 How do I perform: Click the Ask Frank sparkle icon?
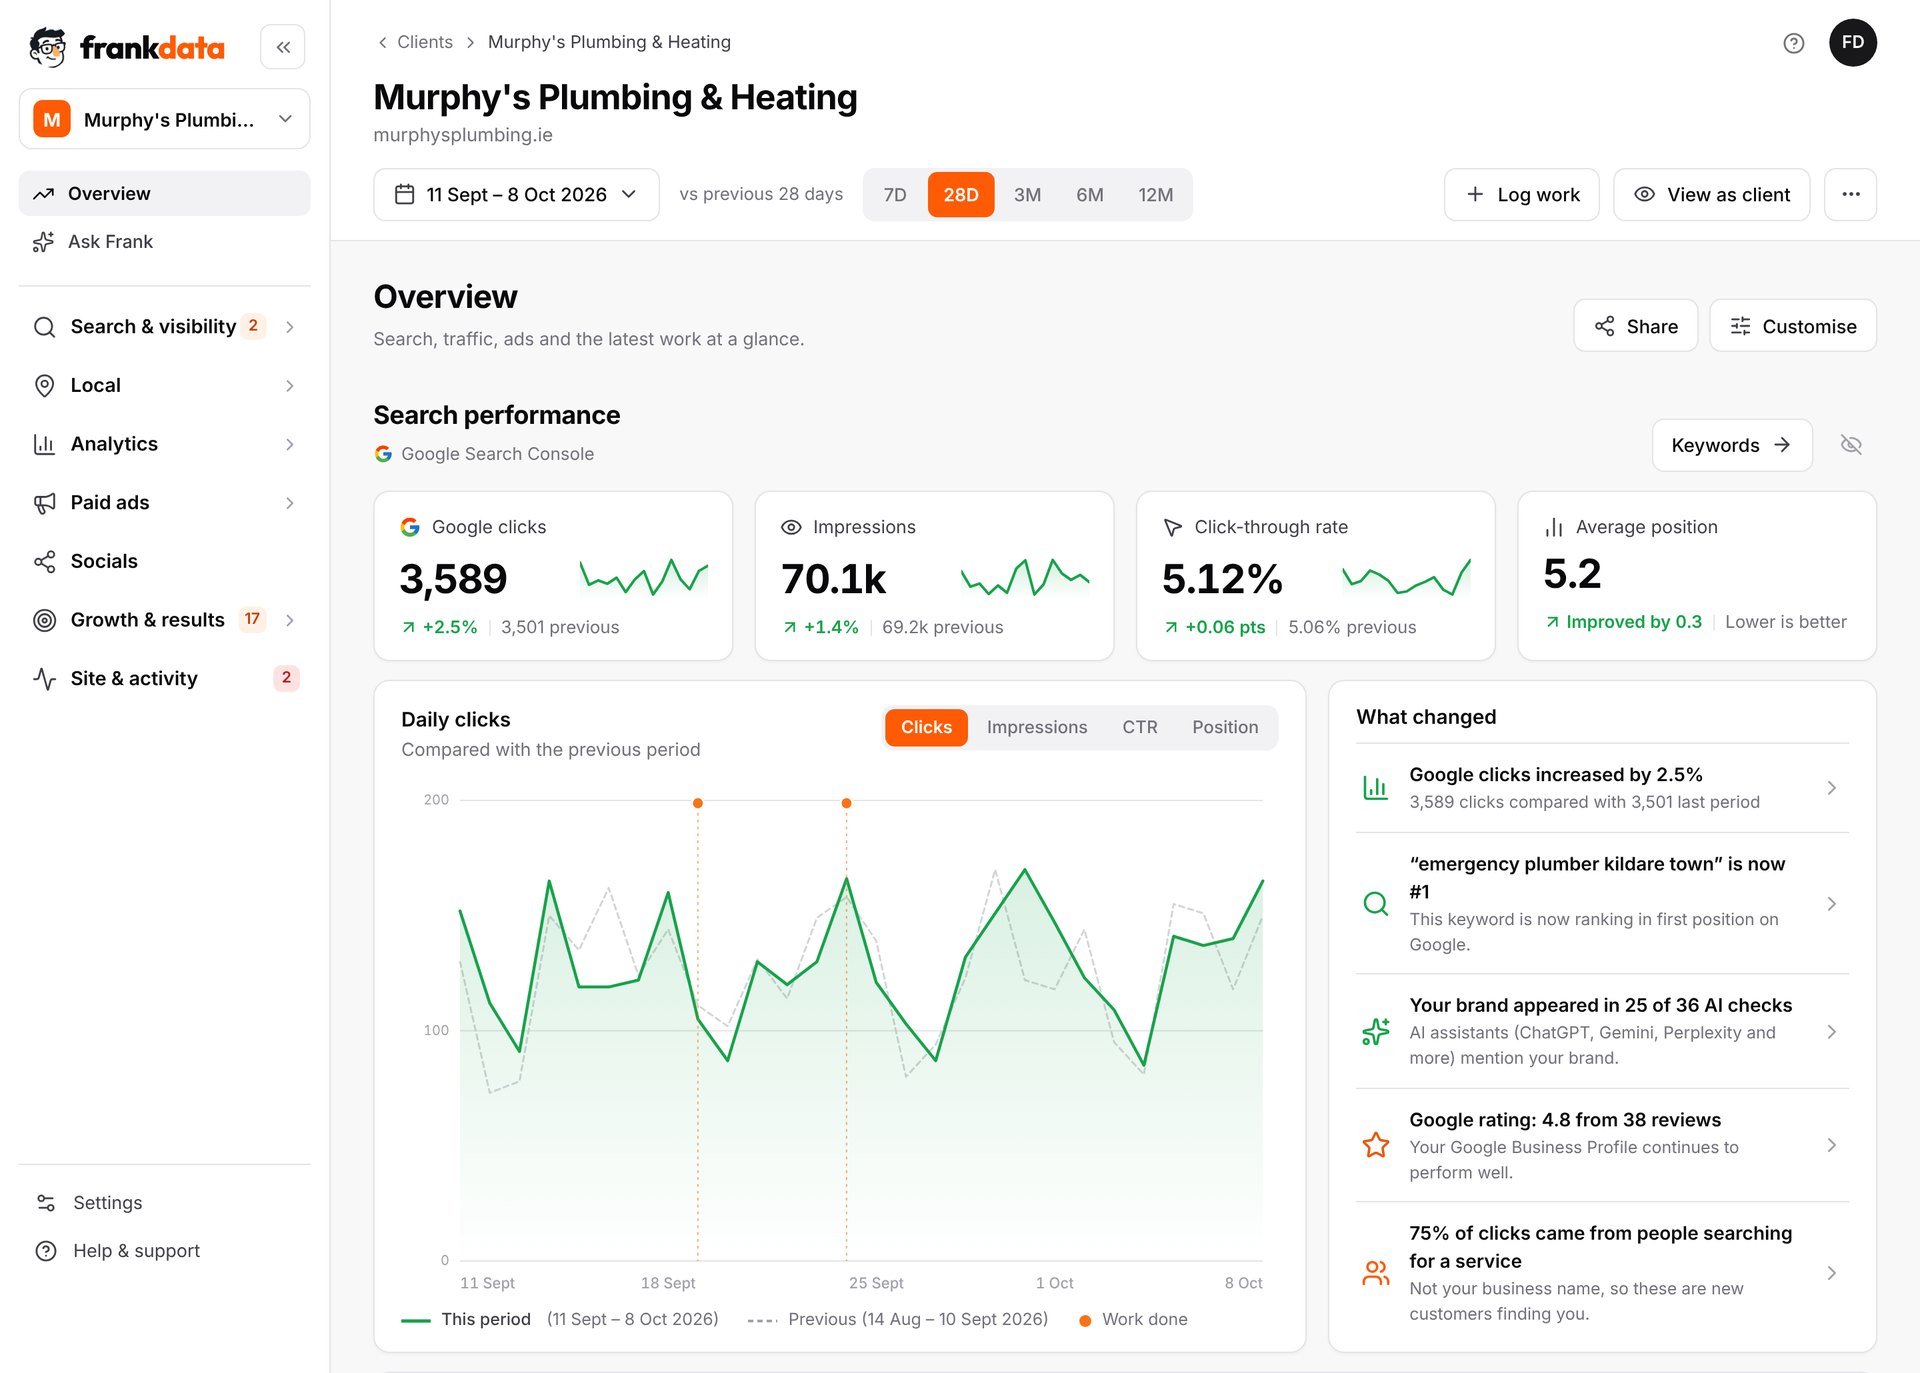click(x=43, y=242)
